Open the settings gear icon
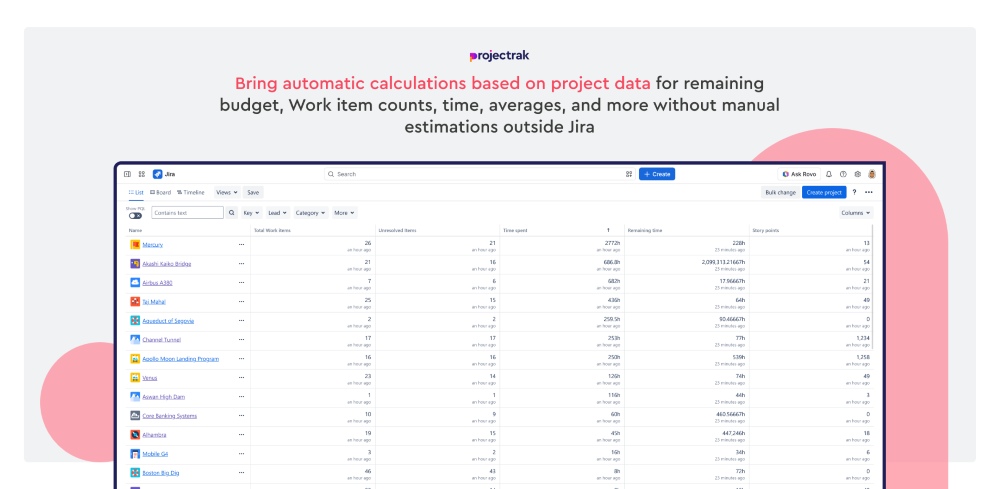 click(858, 174)
